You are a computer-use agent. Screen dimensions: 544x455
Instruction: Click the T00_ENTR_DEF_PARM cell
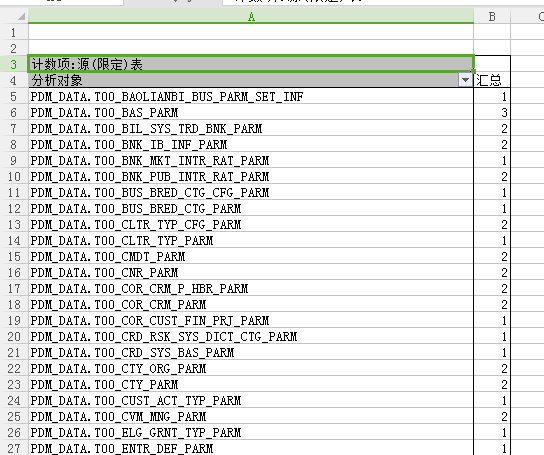click(251, 448)
